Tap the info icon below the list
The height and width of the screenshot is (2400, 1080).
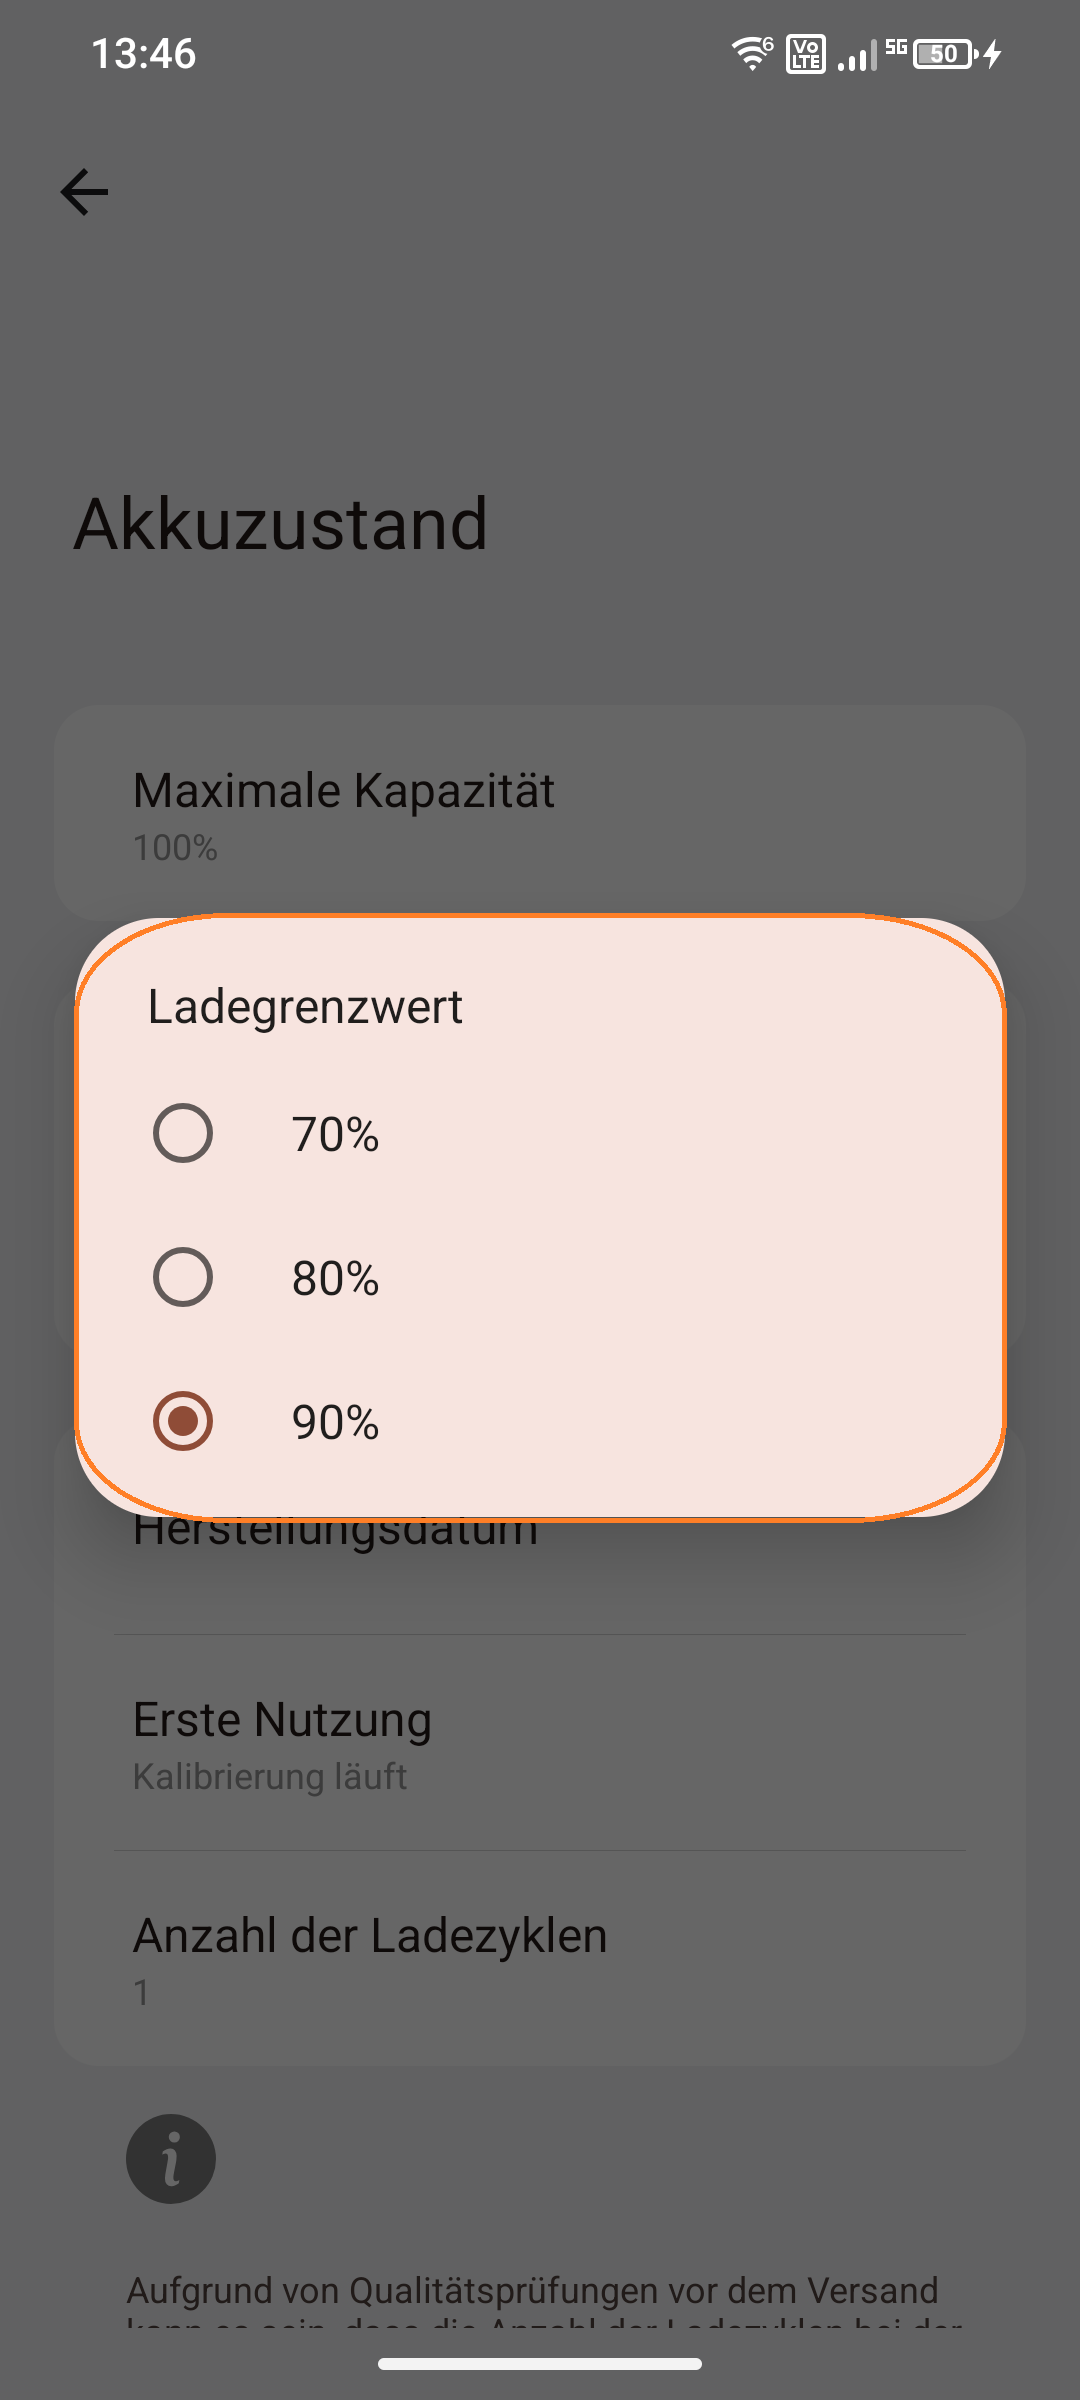coord(170,2158)
